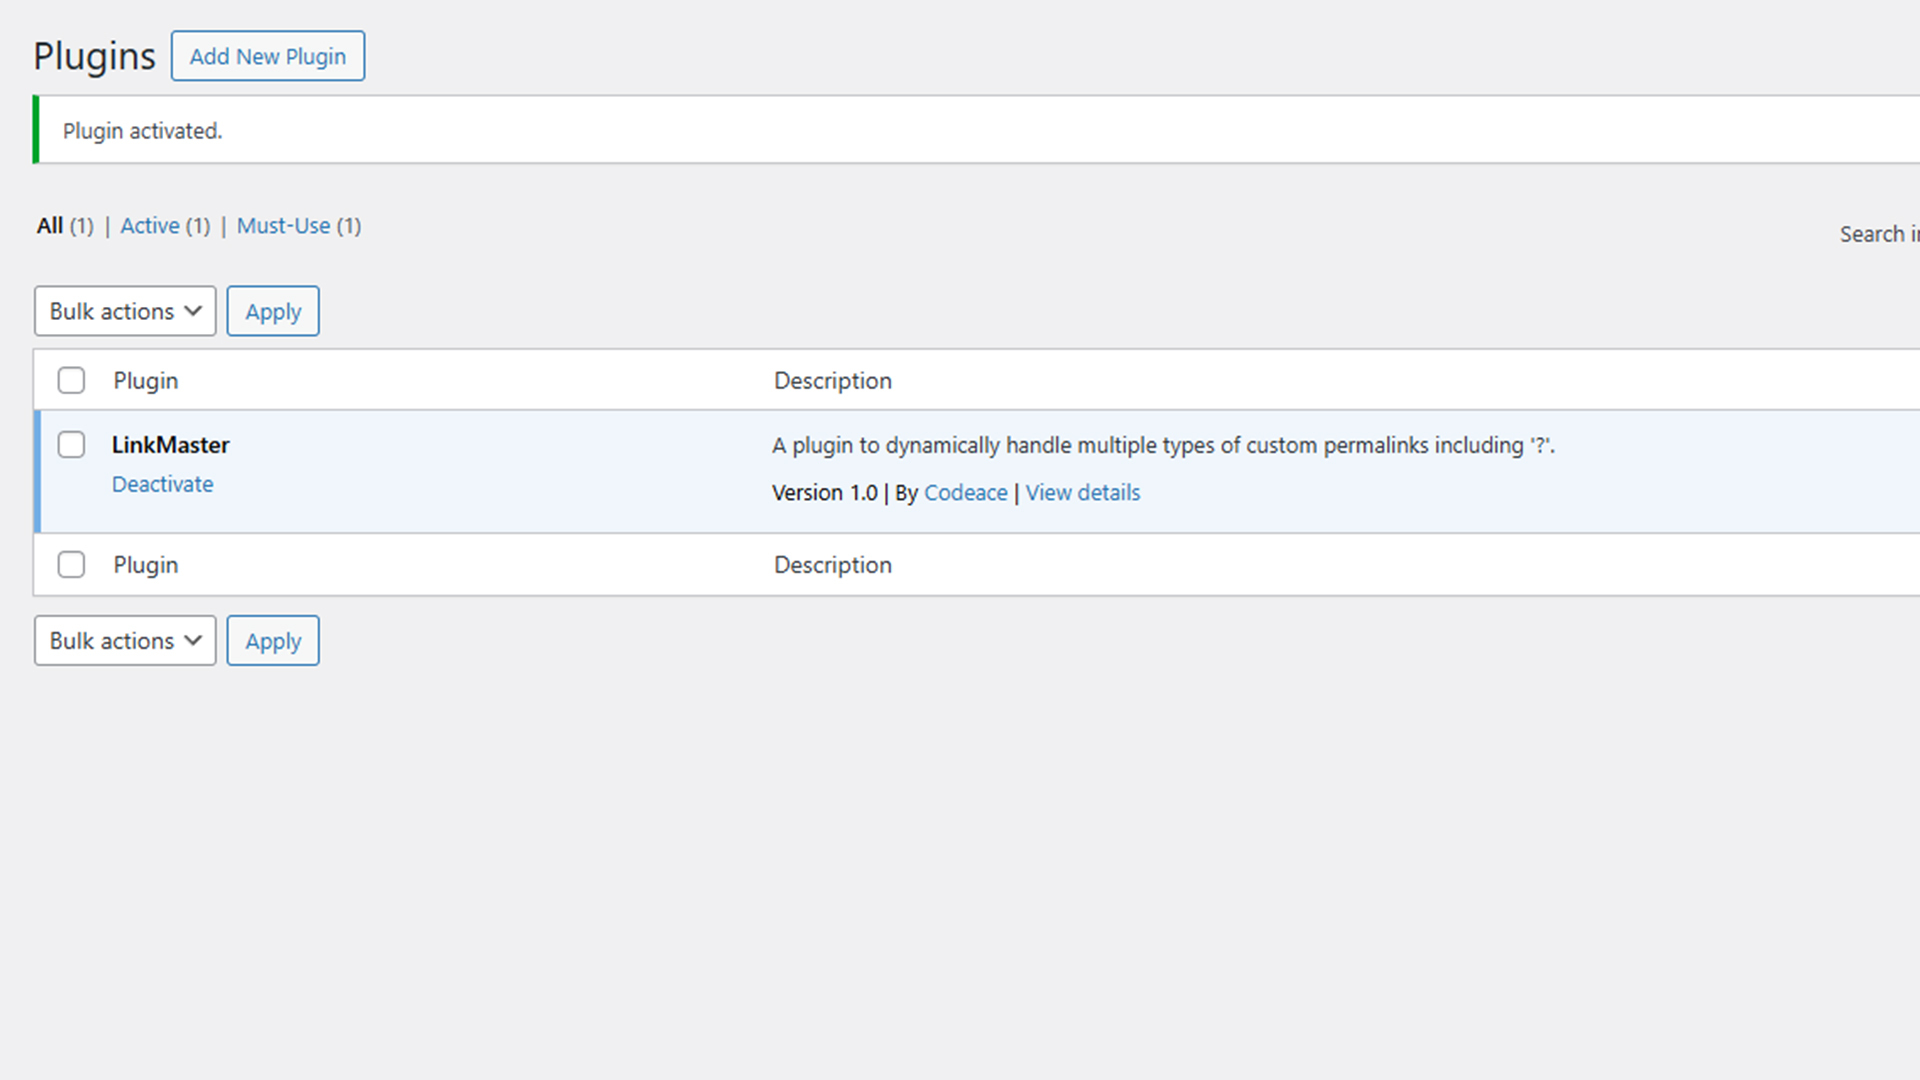
Task: Click the top Apply button
Action: [x=273, y=311]
